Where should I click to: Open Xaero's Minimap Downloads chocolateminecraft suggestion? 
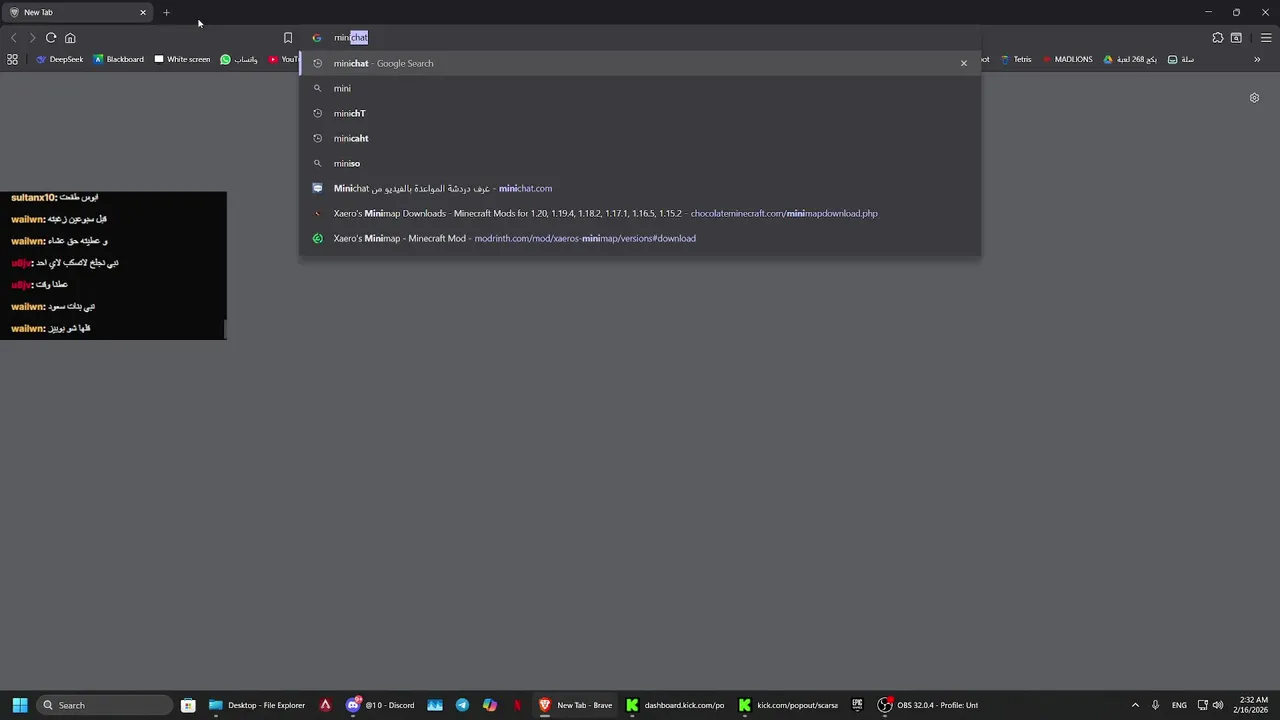point(640,213)
